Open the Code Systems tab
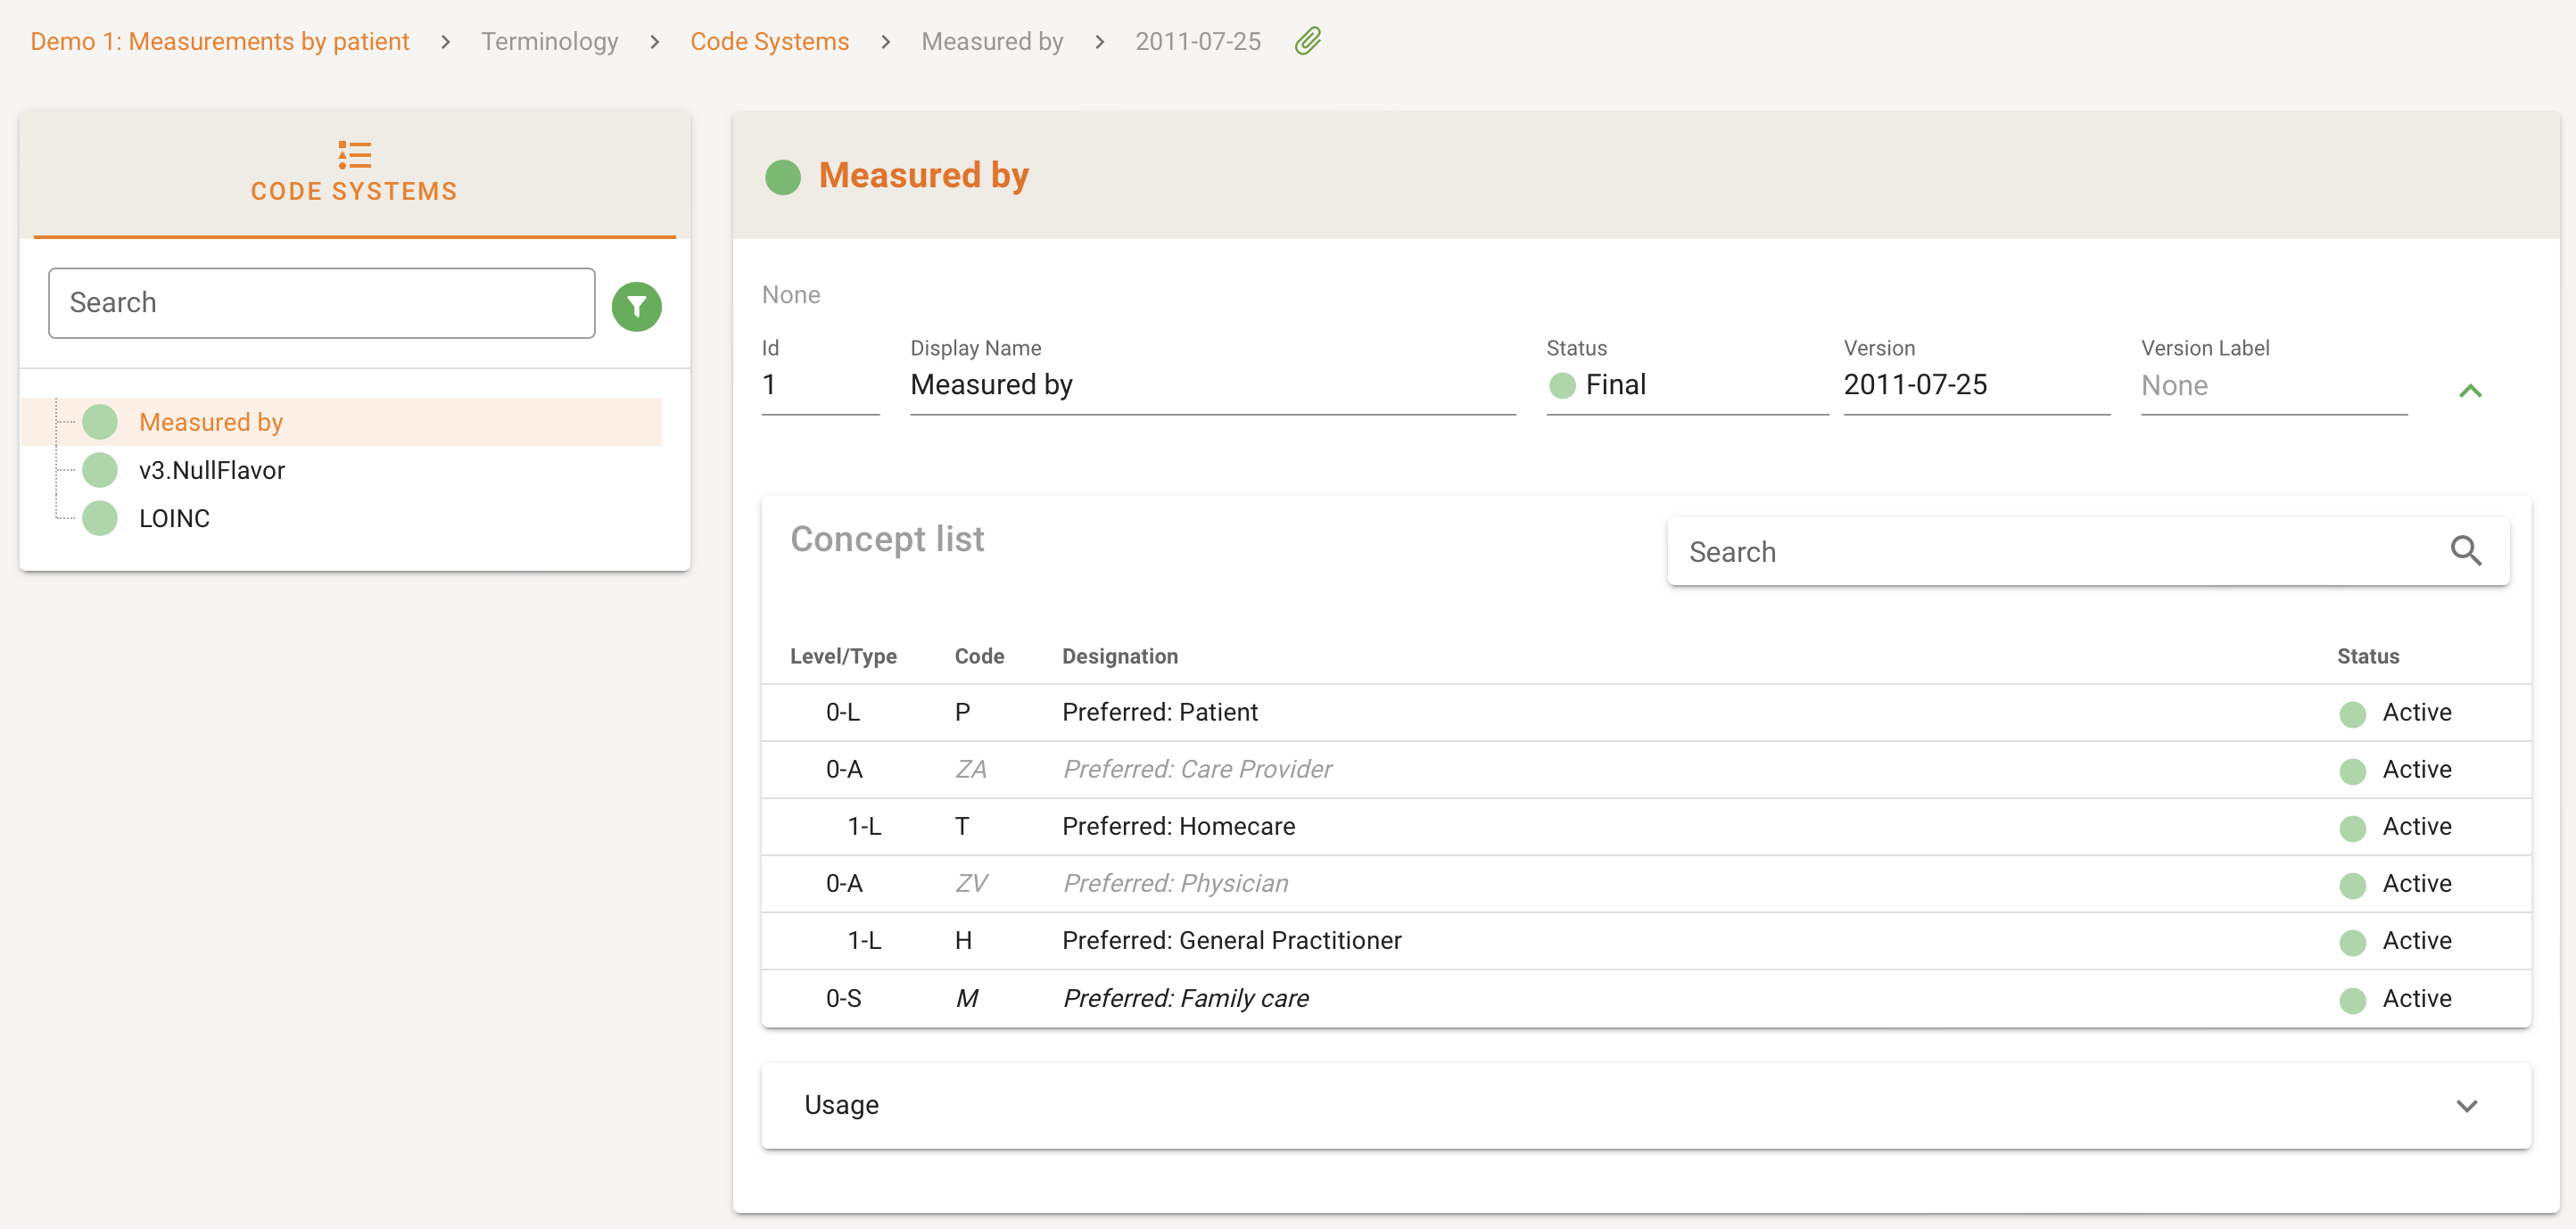 tap(354, 174)
